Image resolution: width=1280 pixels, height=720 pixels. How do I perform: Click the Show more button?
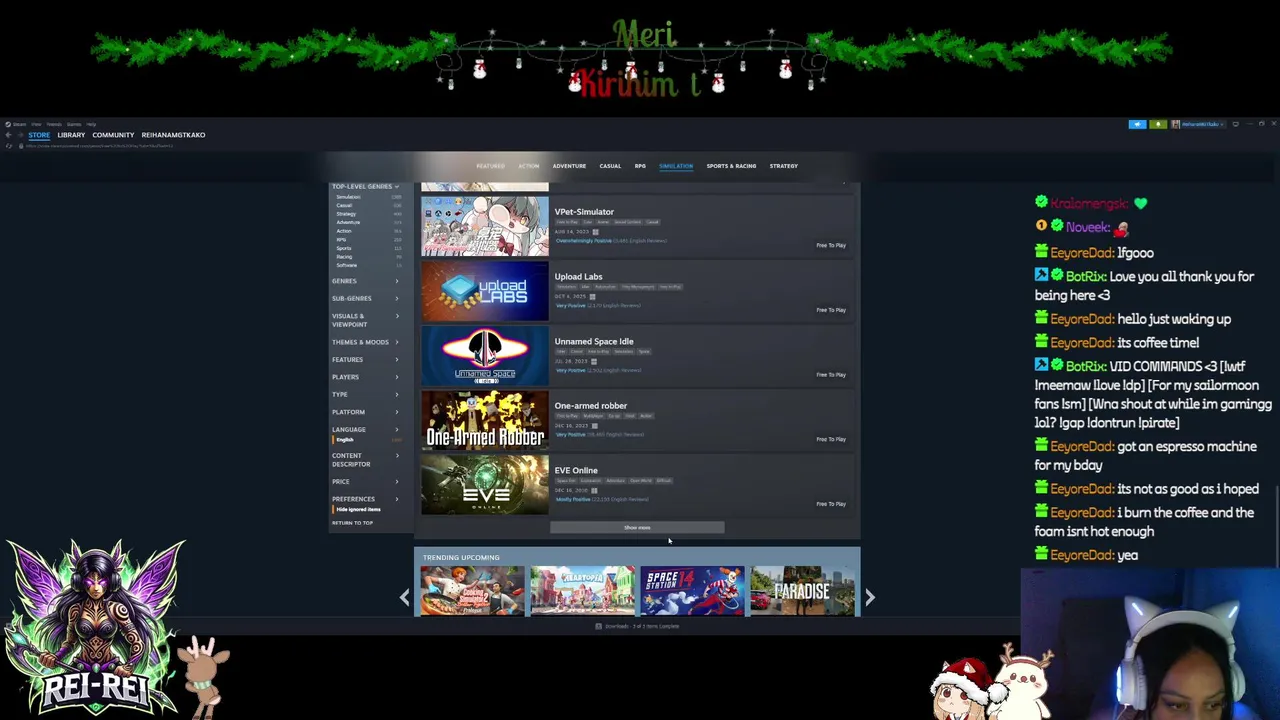pyautogui.click(x=637, y=527)
